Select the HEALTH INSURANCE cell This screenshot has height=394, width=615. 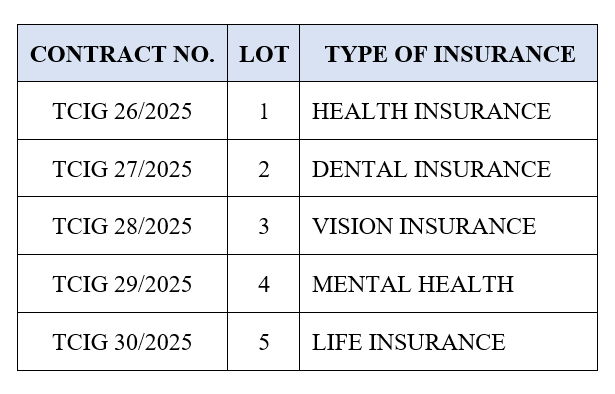point(449,111)
